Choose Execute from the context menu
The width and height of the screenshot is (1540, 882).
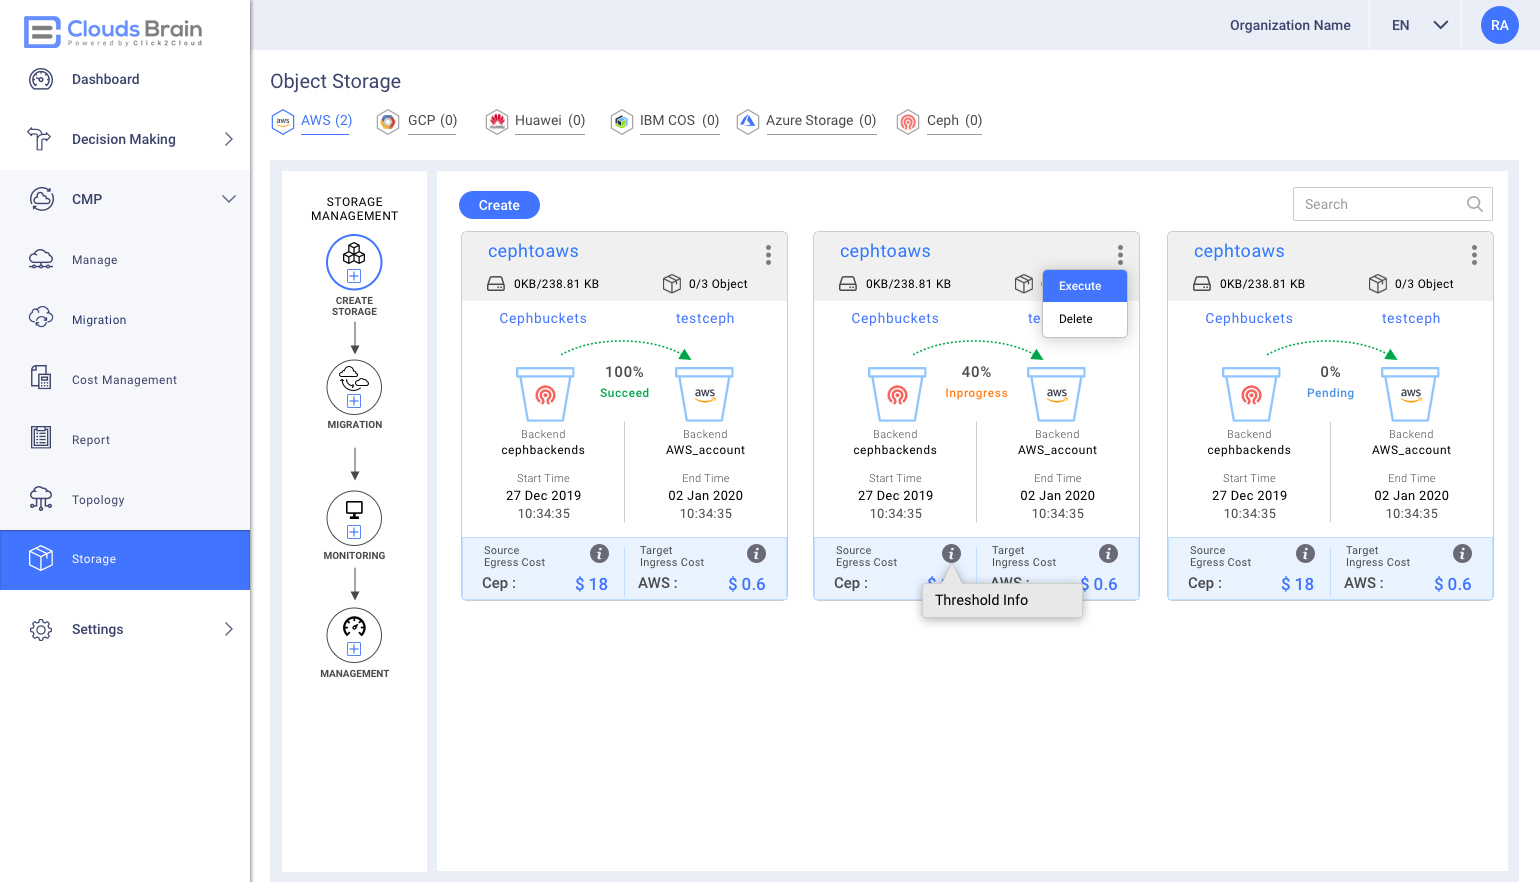[x=1084, y=286]
